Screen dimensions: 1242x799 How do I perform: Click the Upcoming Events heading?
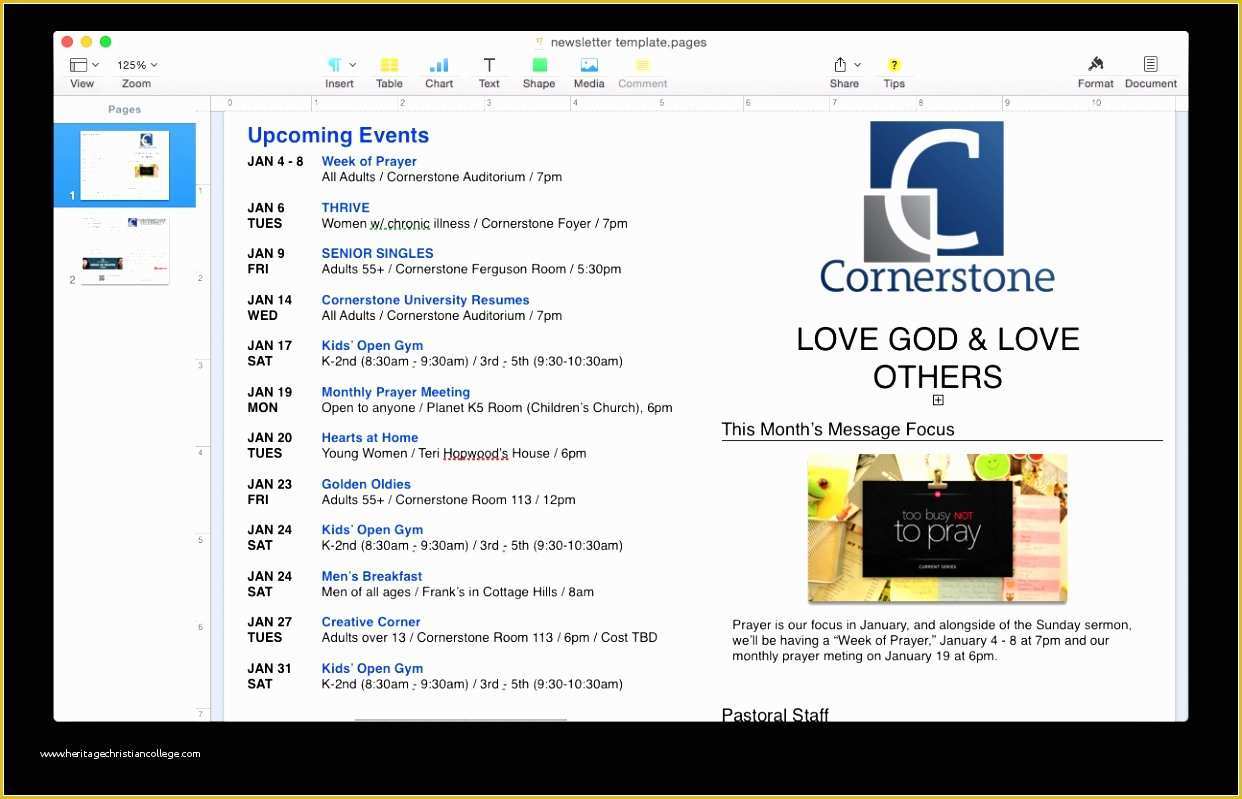tap(338, 135)
